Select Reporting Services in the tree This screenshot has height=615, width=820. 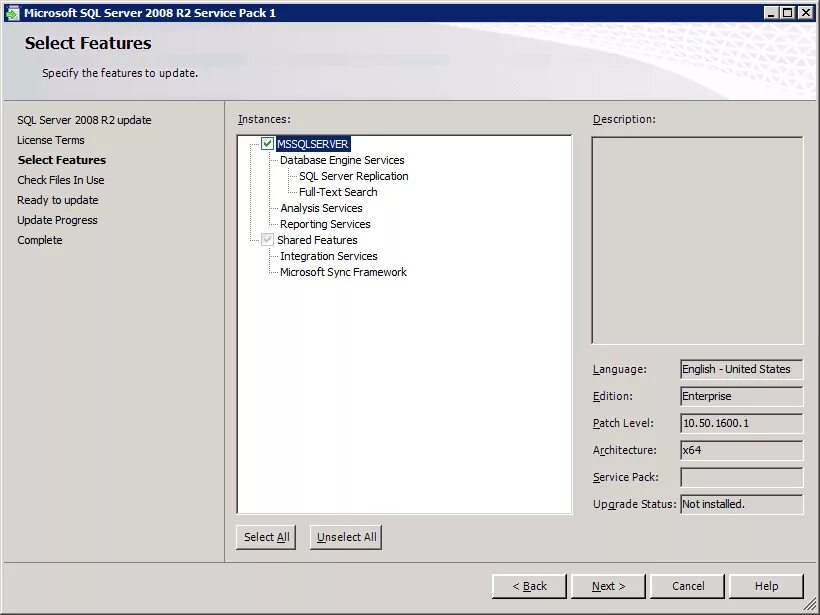(x=325, y=224)
